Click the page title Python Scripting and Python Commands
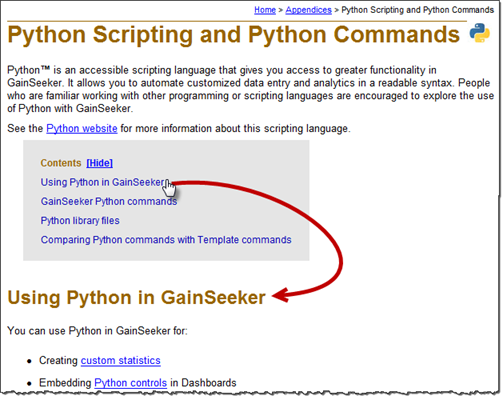The image size is (503, 400). coord(234,34)
